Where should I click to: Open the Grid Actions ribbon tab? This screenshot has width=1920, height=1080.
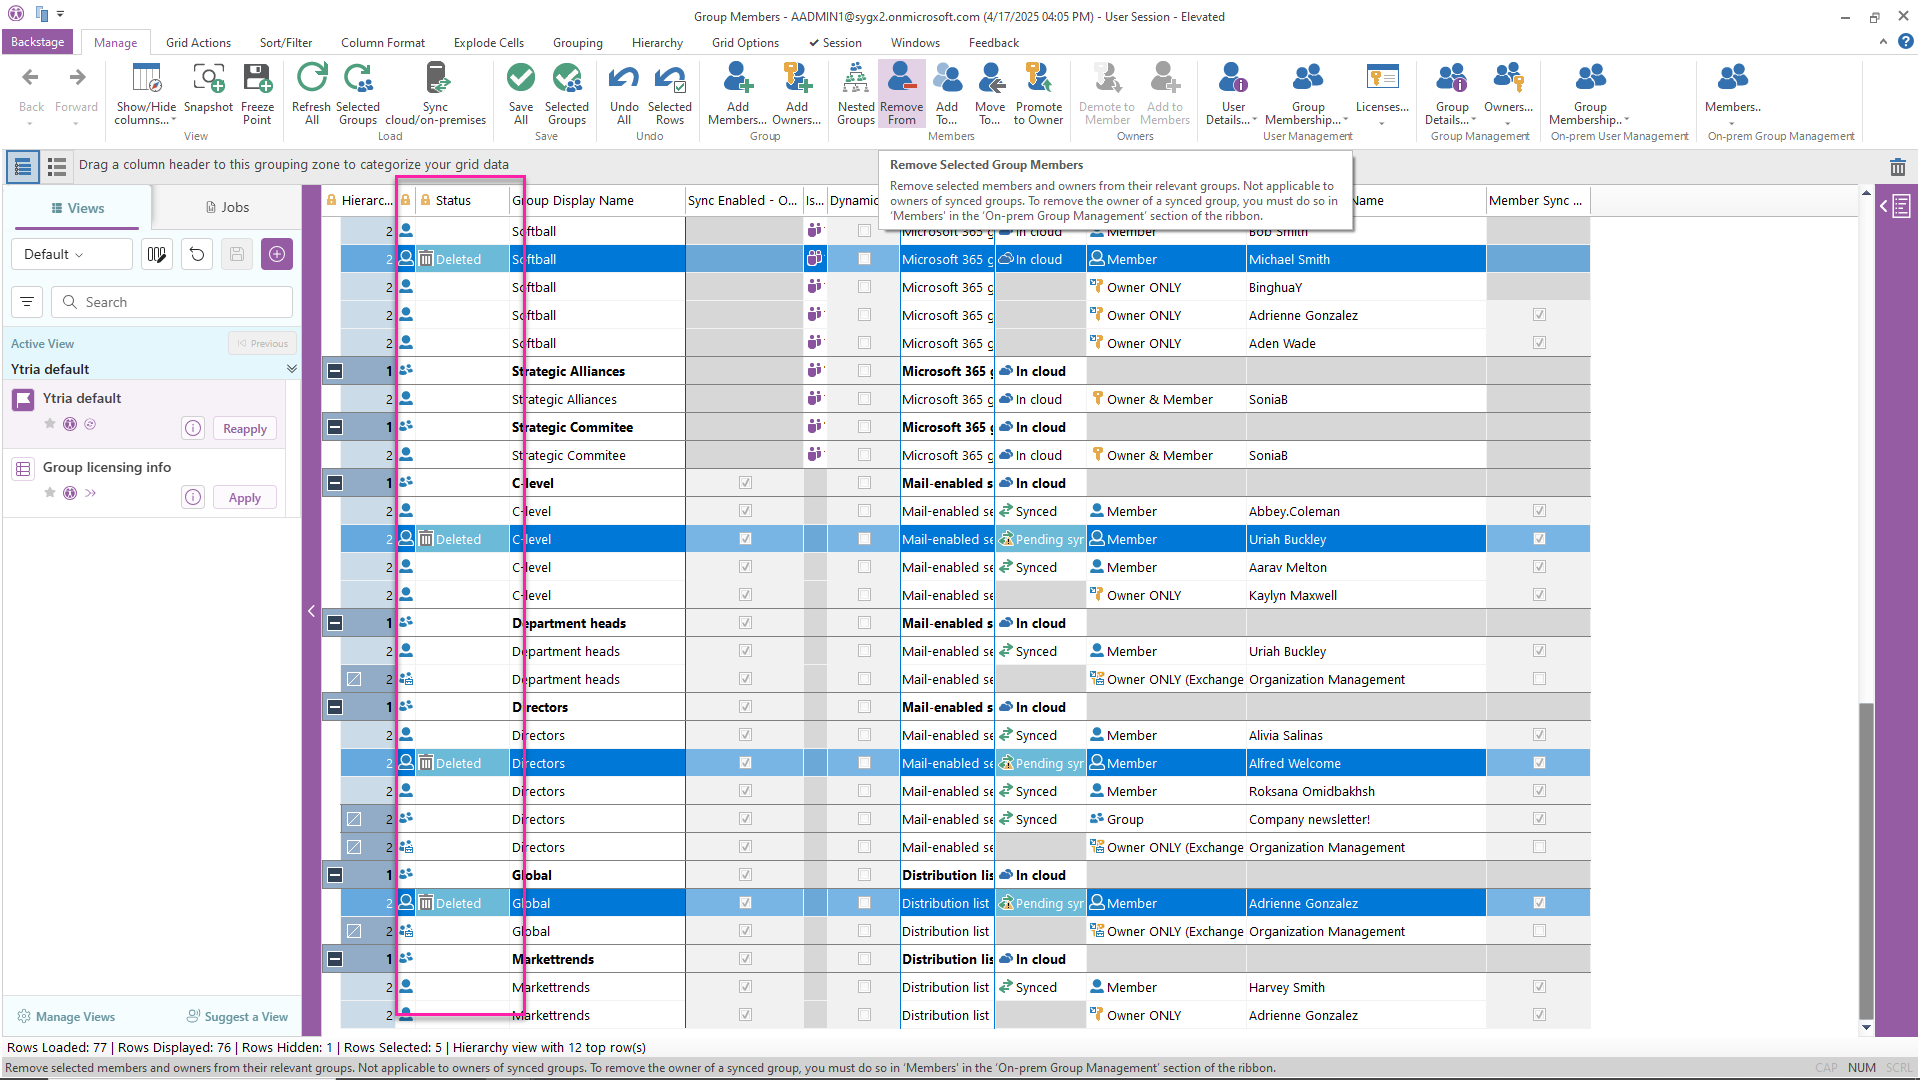coord(198,43)
